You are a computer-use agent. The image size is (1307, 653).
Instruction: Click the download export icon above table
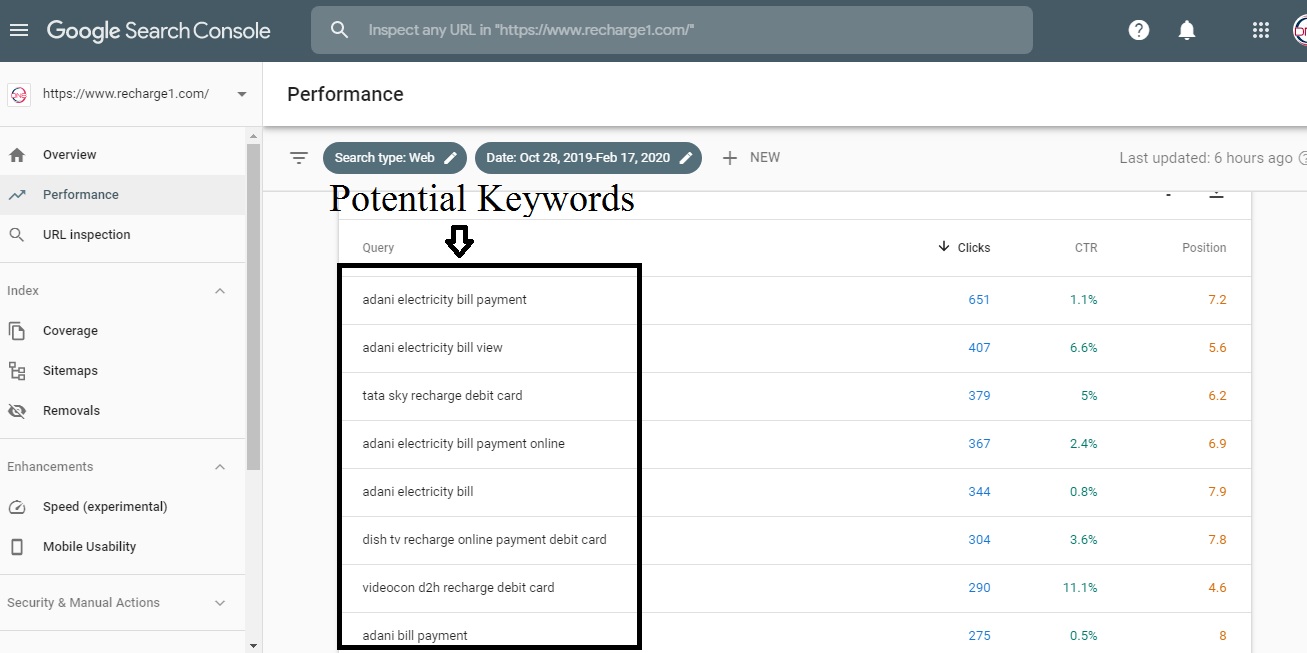(1217, 194)
